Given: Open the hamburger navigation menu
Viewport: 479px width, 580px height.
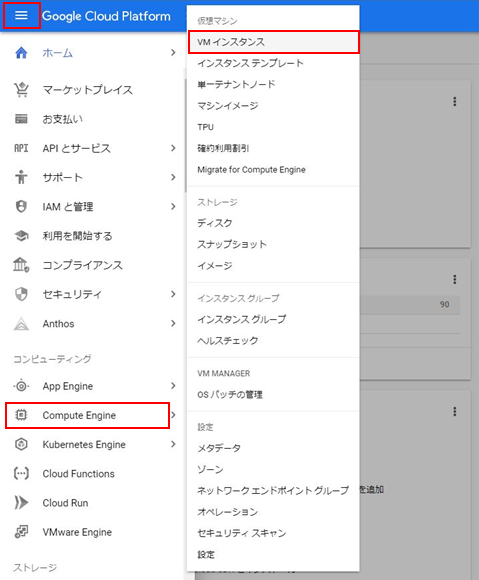Looking at the screenshot, I should [x=21, y=15].
